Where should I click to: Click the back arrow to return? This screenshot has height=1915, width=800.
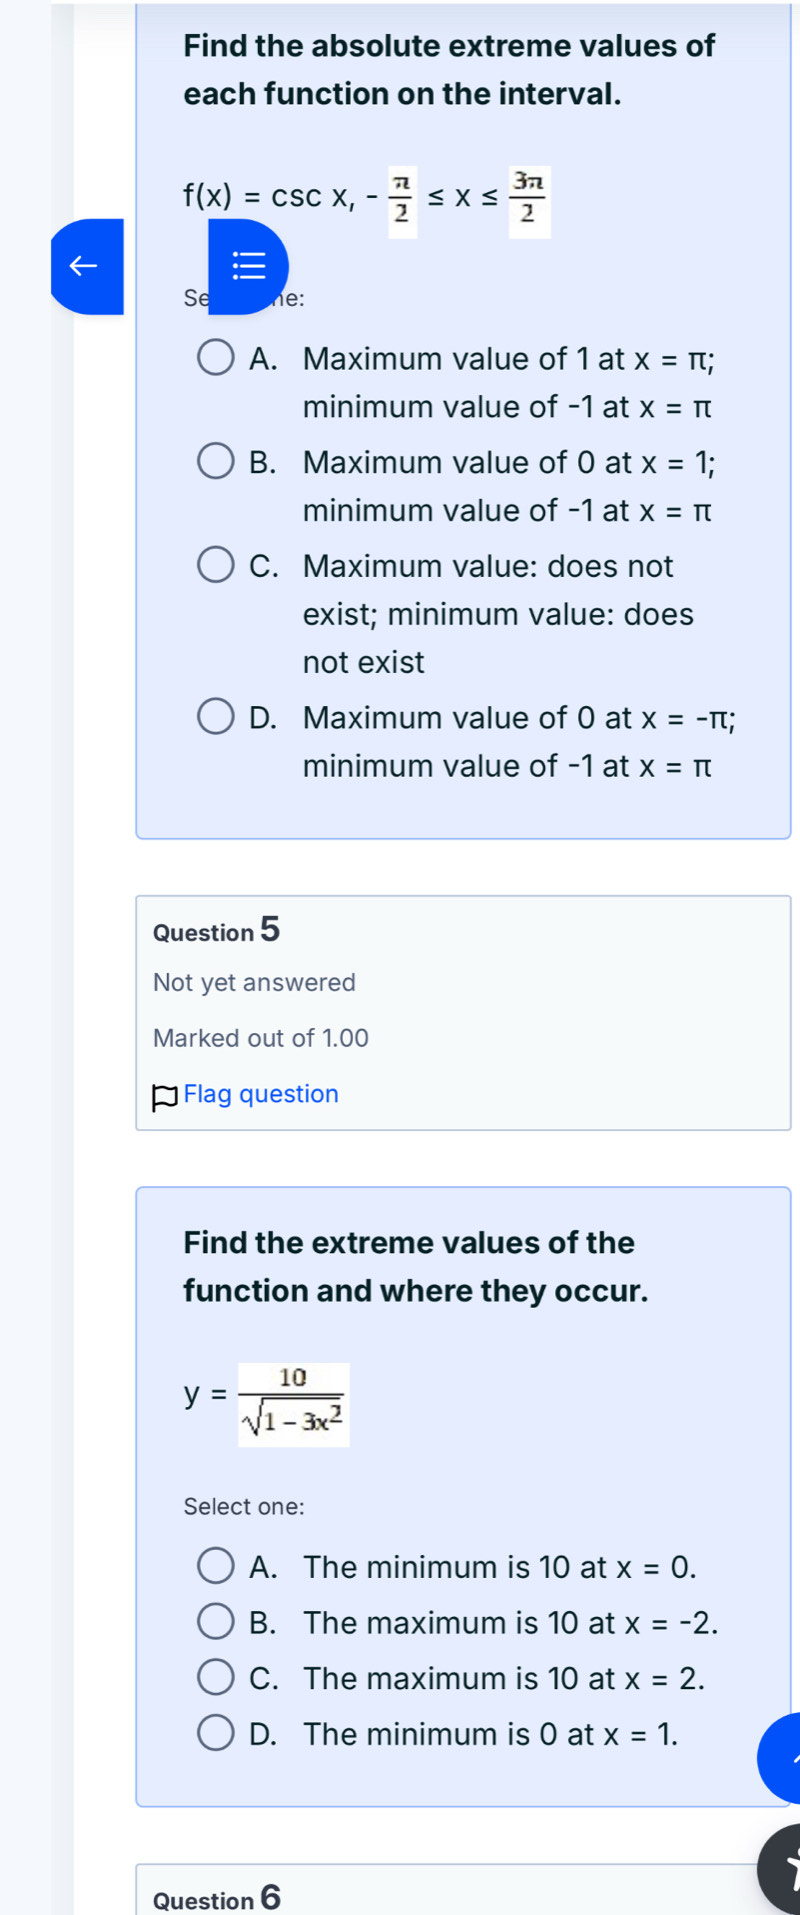84,265
